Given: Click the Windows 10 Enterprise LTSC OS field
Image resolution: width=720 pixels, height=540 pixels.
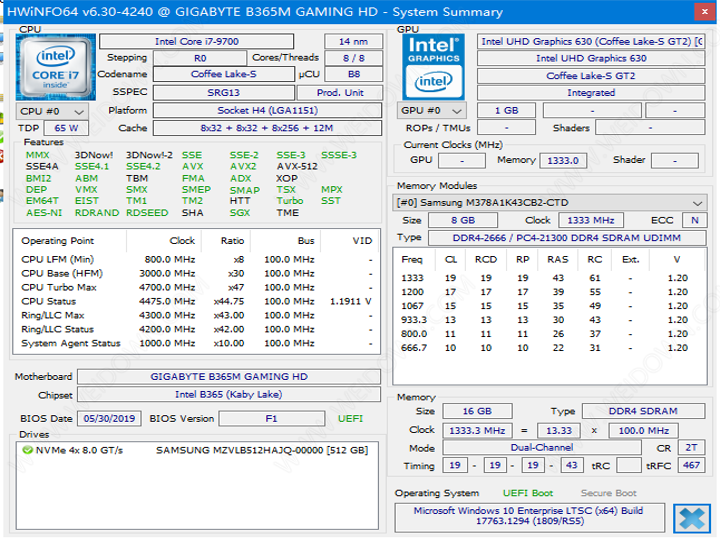Looking at the screenshot, I should (529, 516).
